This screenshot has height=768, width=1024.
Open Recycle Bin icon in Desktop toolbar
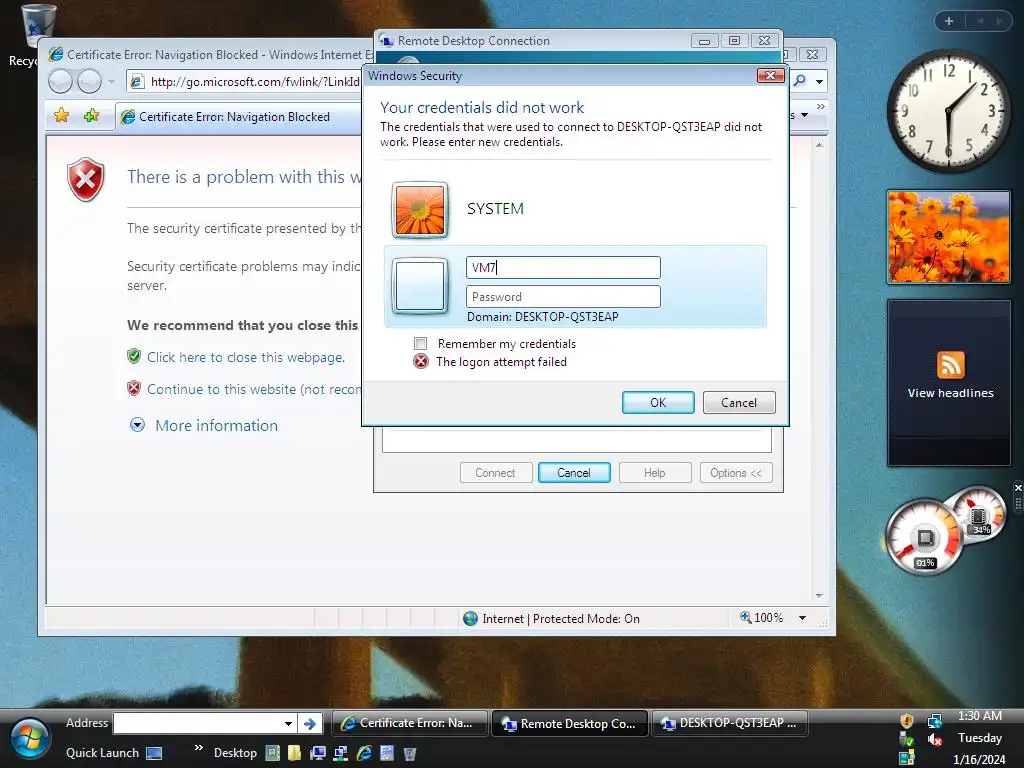(409, 754)
